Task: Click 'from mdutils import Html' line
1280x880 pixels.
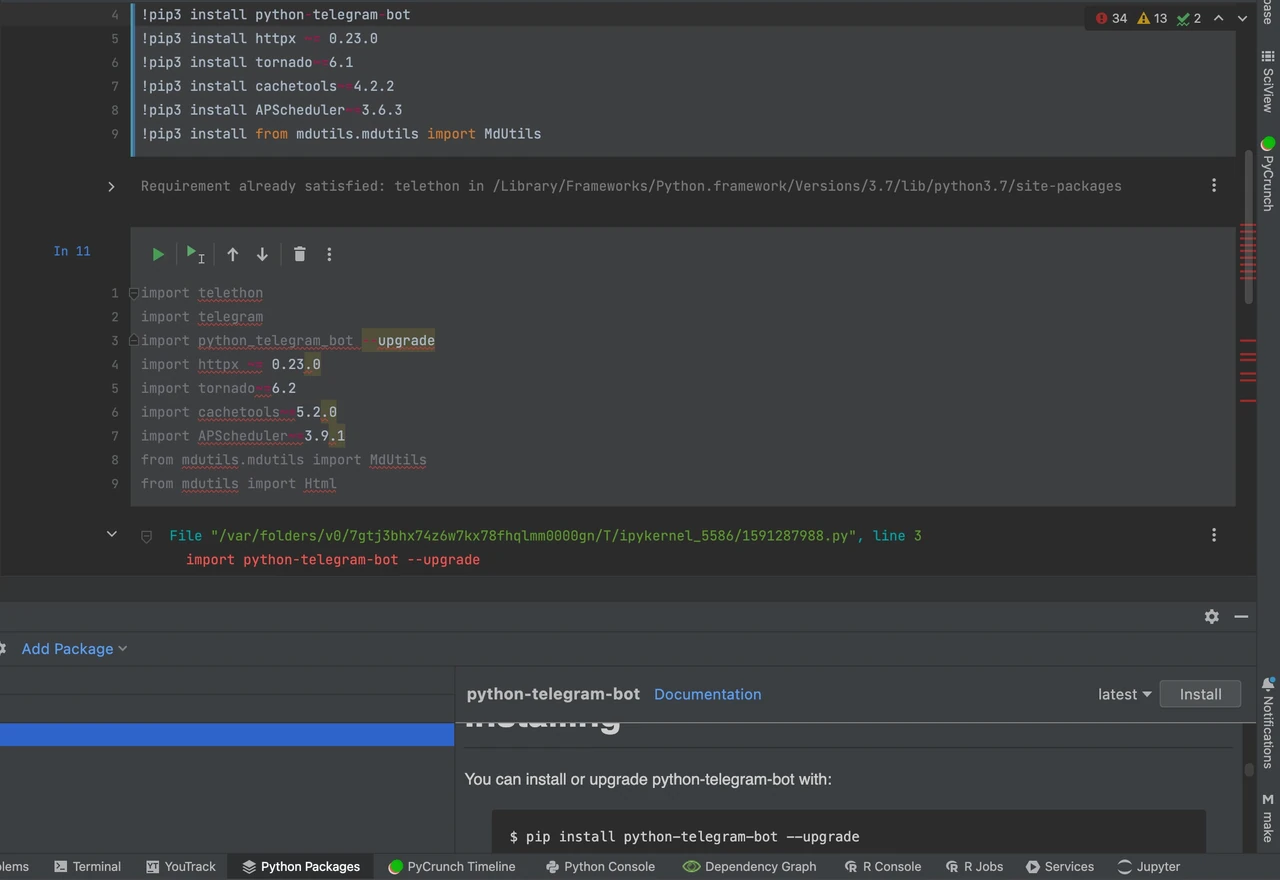Action: (x=239, y=484)
